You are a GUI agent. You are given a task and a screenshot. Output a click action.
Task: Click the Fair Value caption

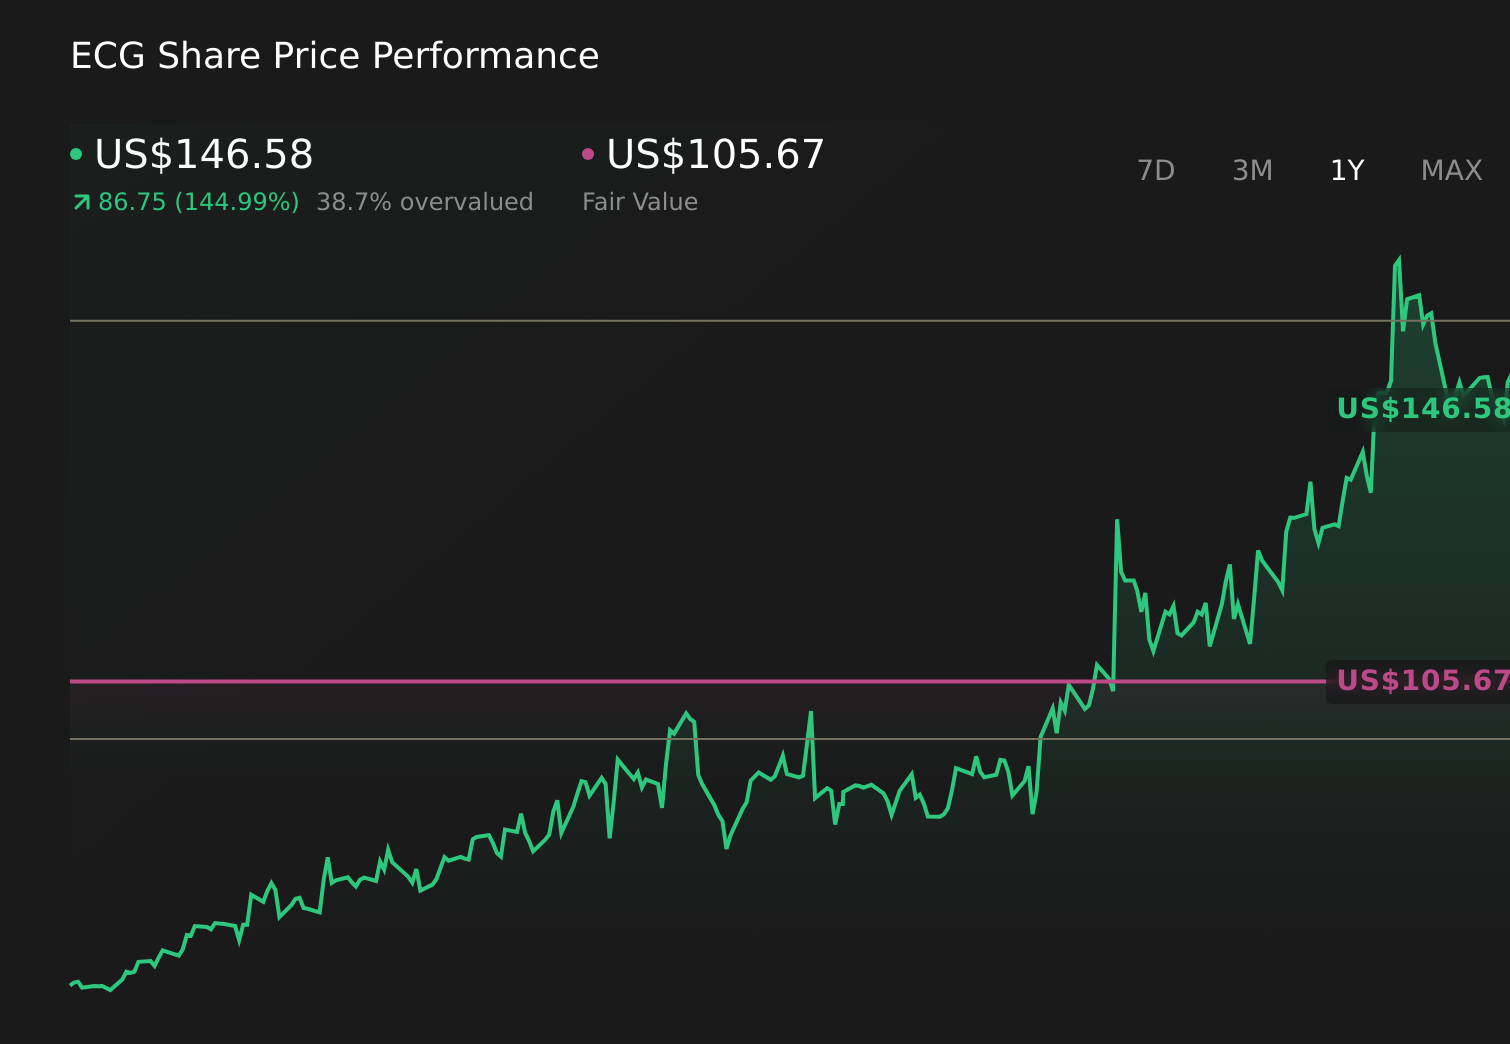pos(640,202)
